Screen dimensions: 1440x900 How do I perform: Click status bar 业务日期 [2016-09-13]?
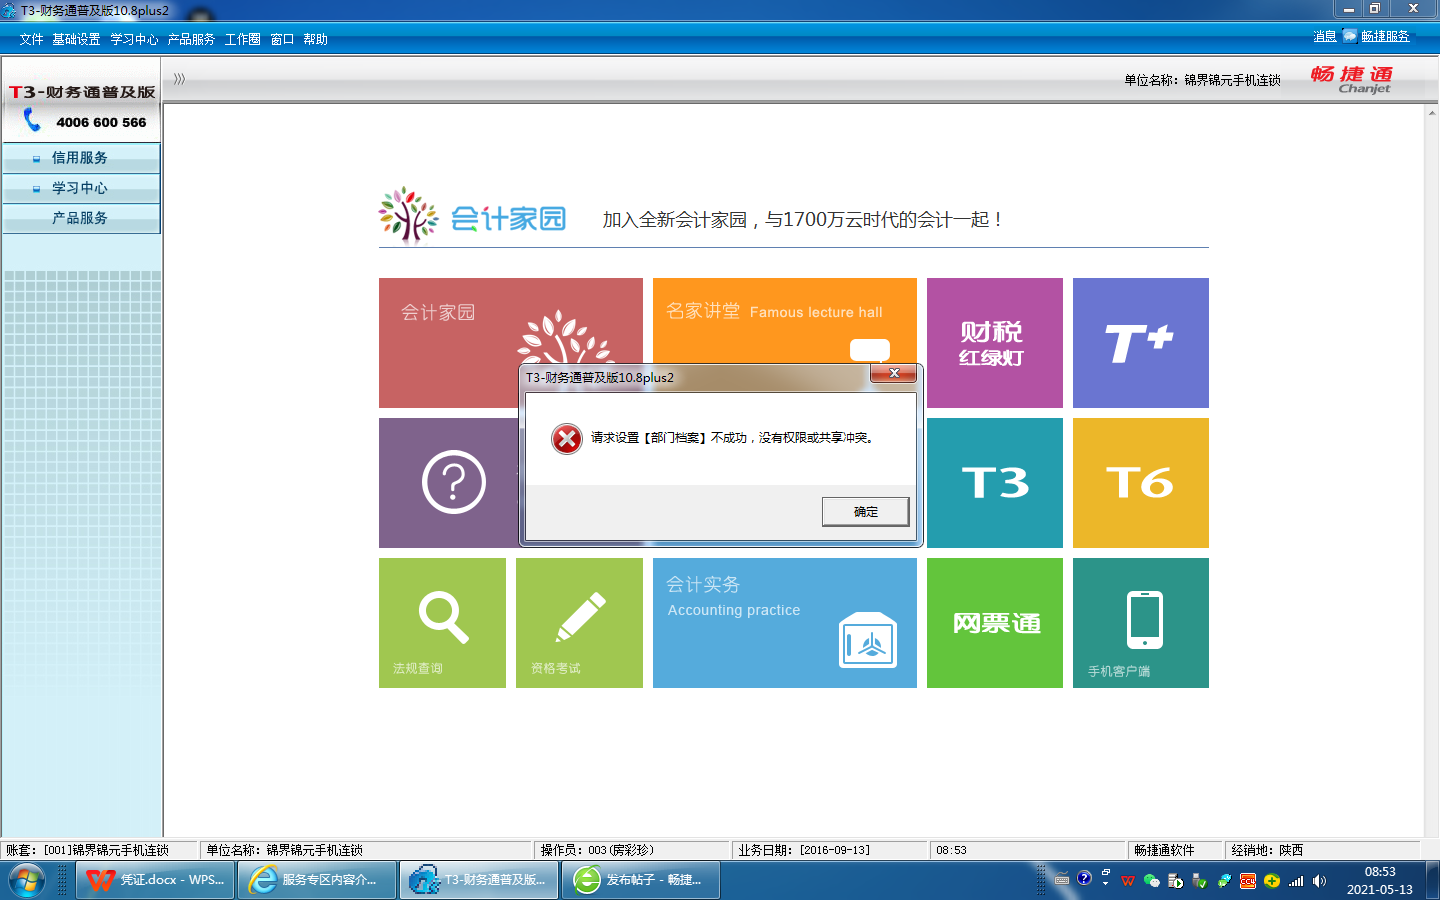coord(804,850)
